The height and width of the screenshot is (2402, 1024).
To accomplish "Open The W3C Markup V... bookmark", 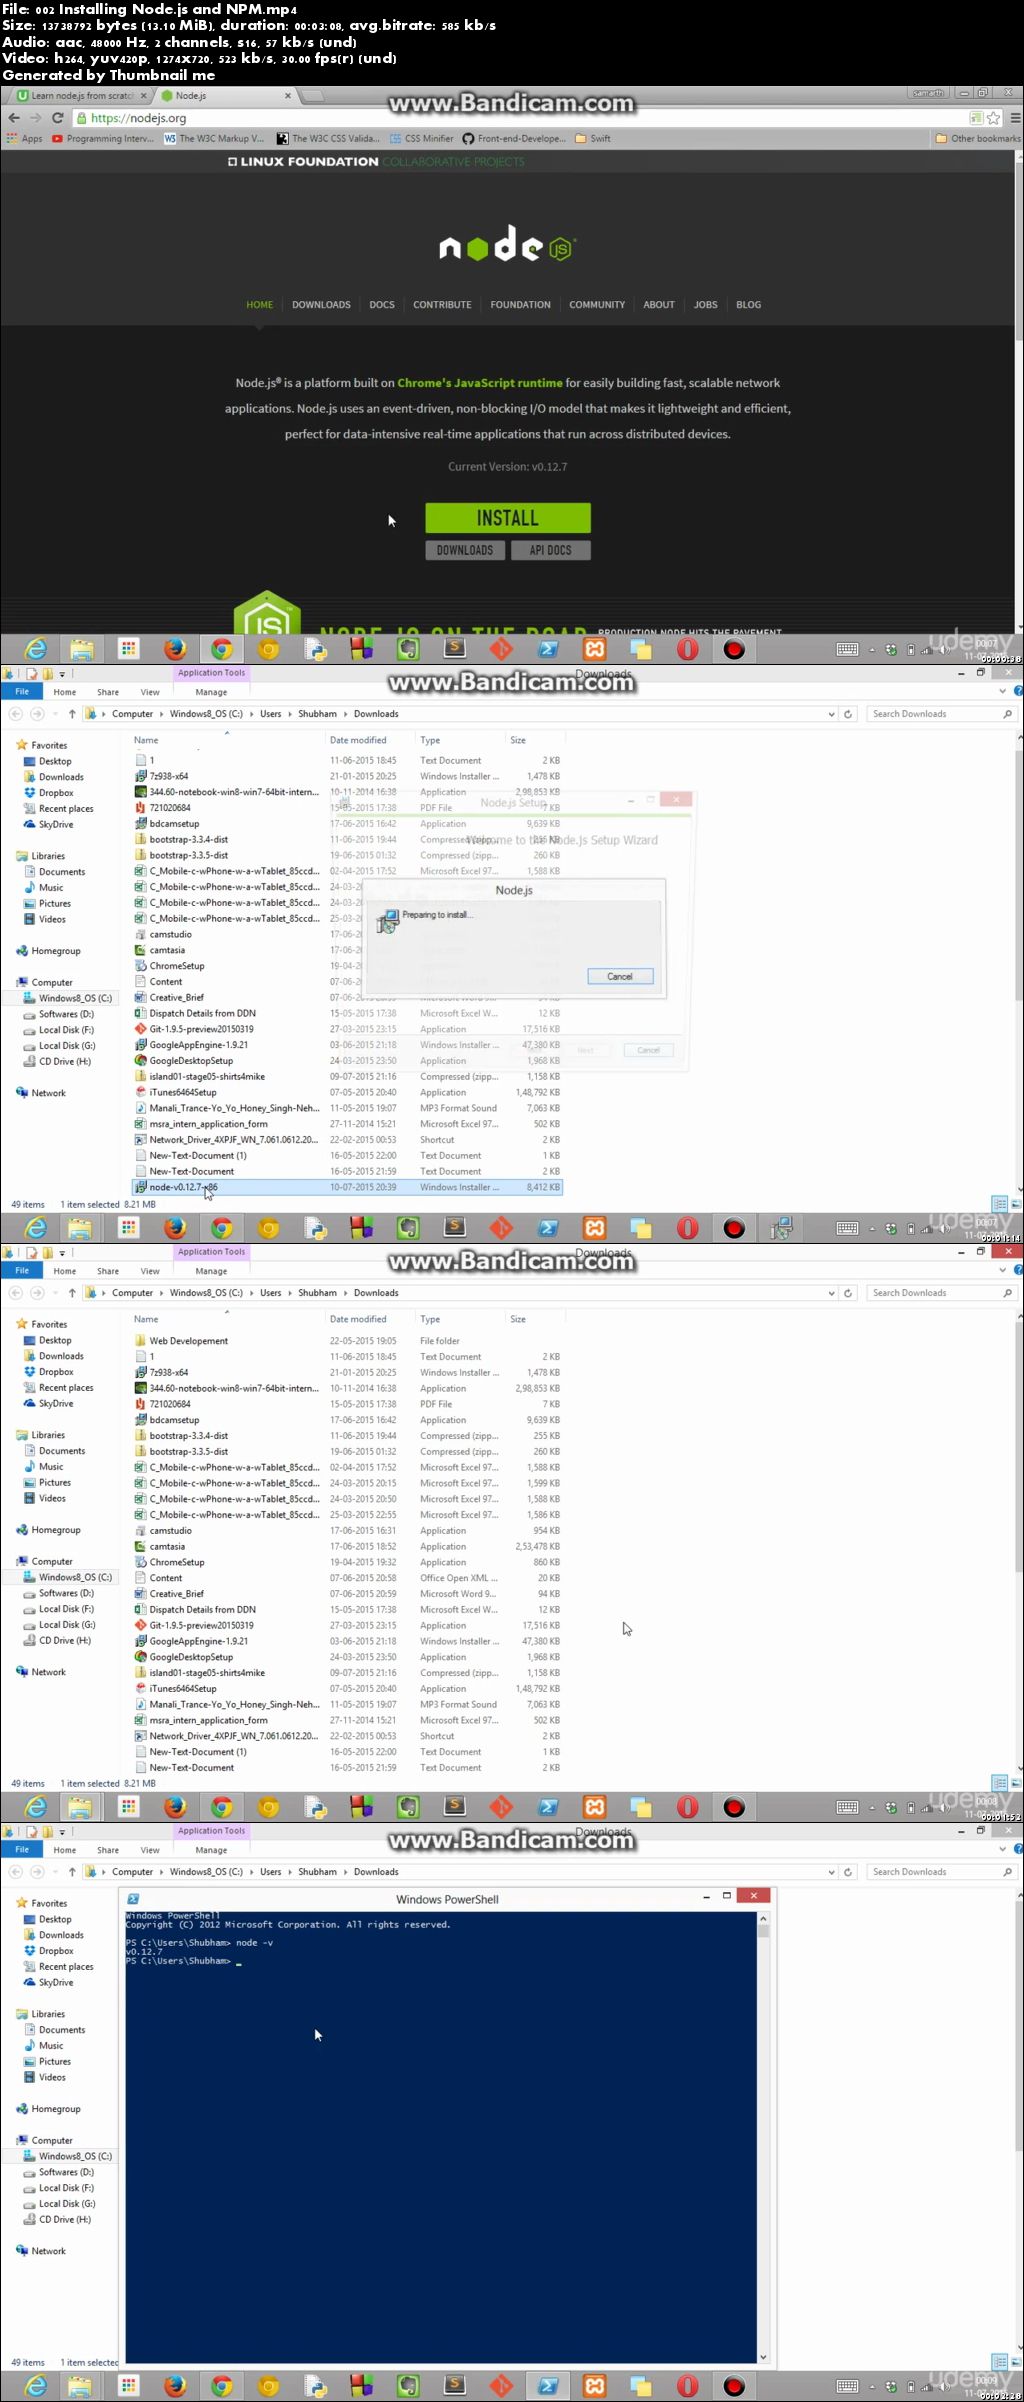I will click(x=214, y=139).
